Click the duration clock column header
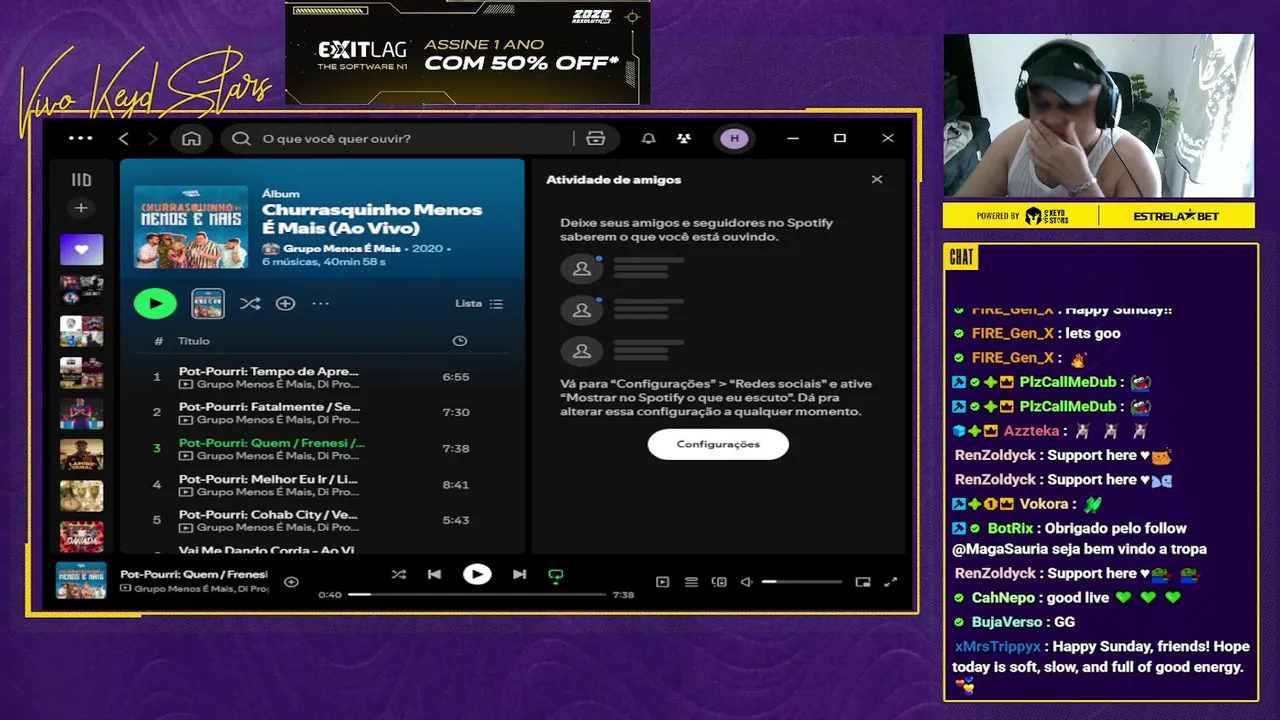1280x720 pixels. coord(459,341)
